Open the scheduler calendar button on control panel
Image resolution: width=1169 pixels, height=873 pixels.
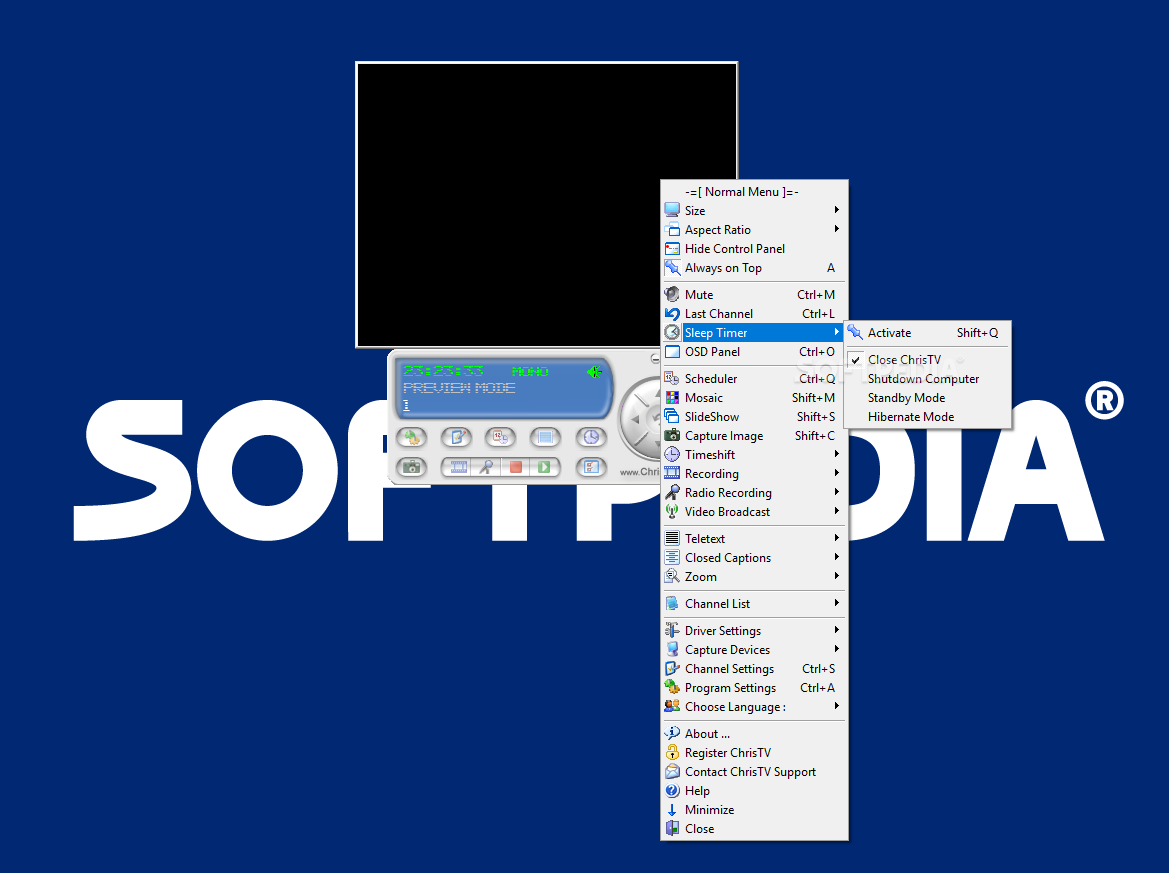[500, 437]
